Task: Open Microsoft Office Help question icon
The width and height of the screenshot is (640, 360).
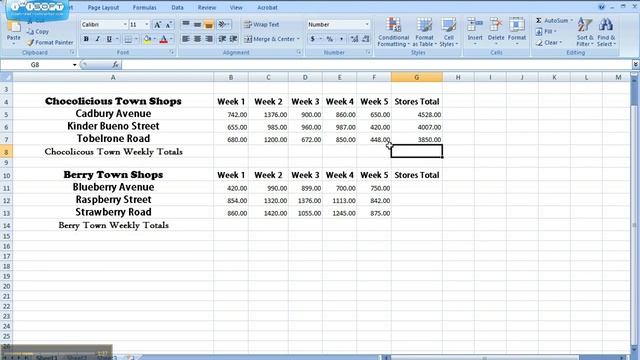Action: (601, 7)
